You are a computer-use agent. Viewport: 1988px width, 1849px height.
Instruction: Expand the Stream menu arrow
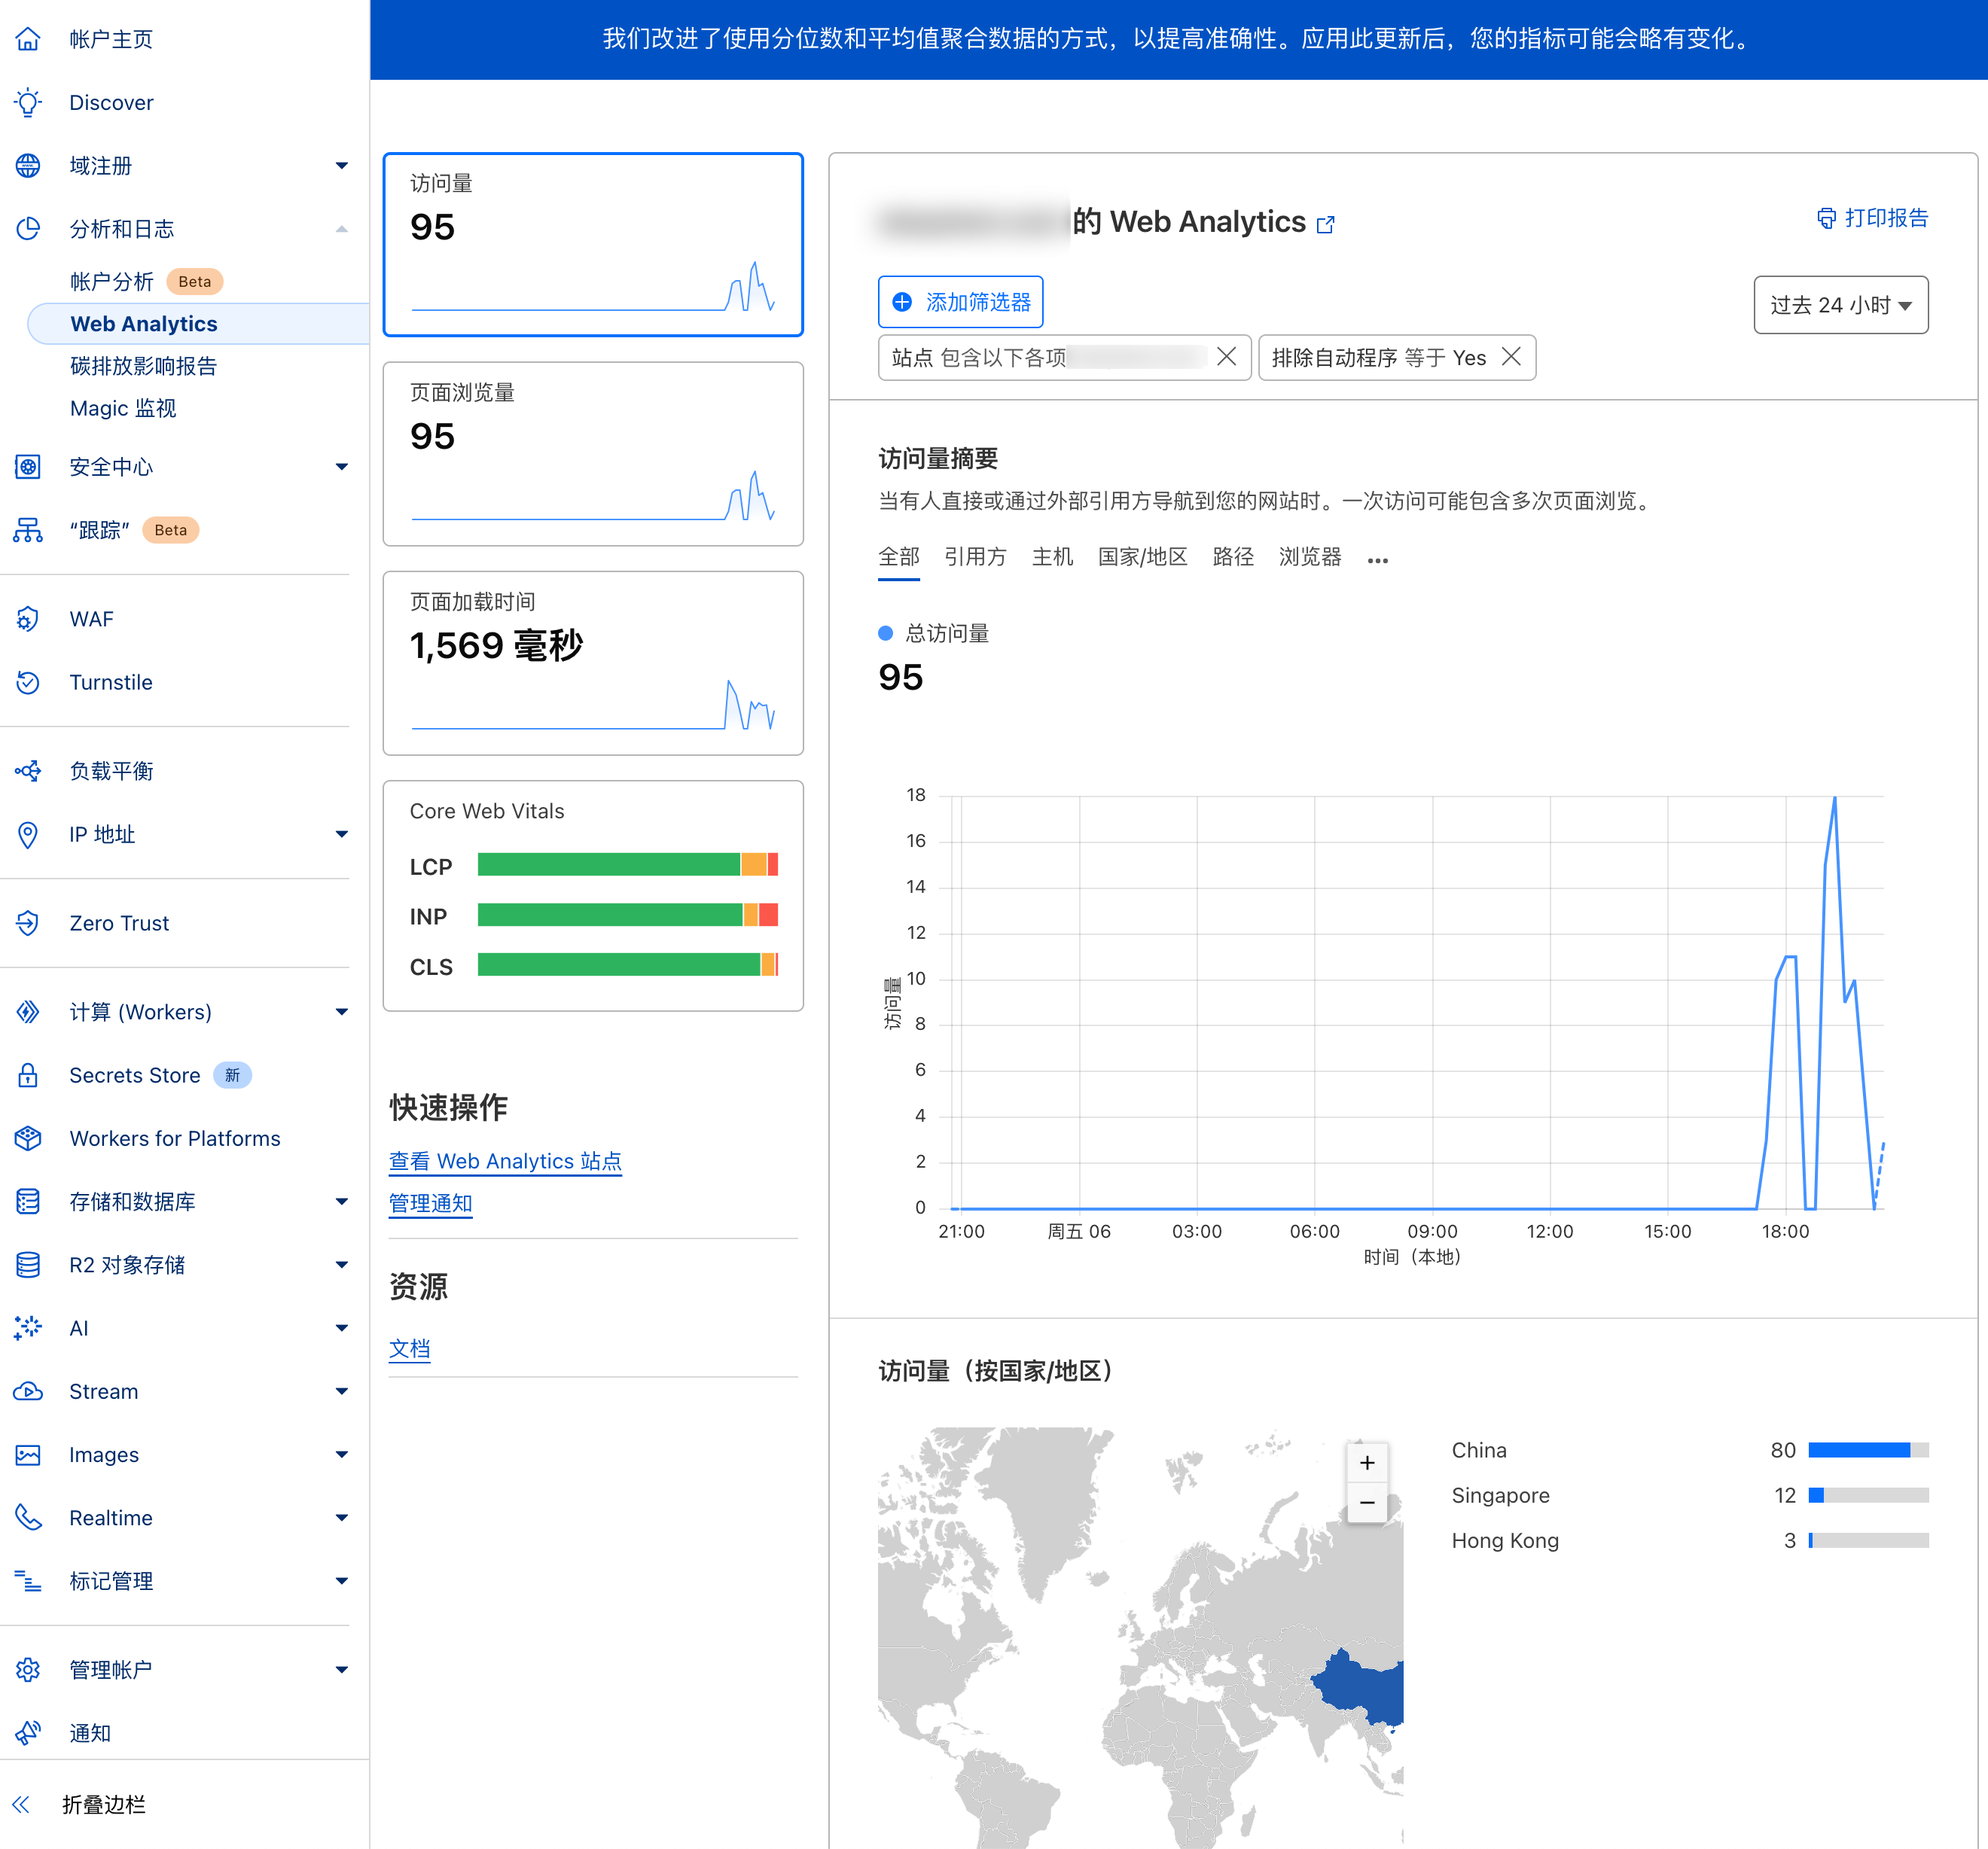point(341,1391)
